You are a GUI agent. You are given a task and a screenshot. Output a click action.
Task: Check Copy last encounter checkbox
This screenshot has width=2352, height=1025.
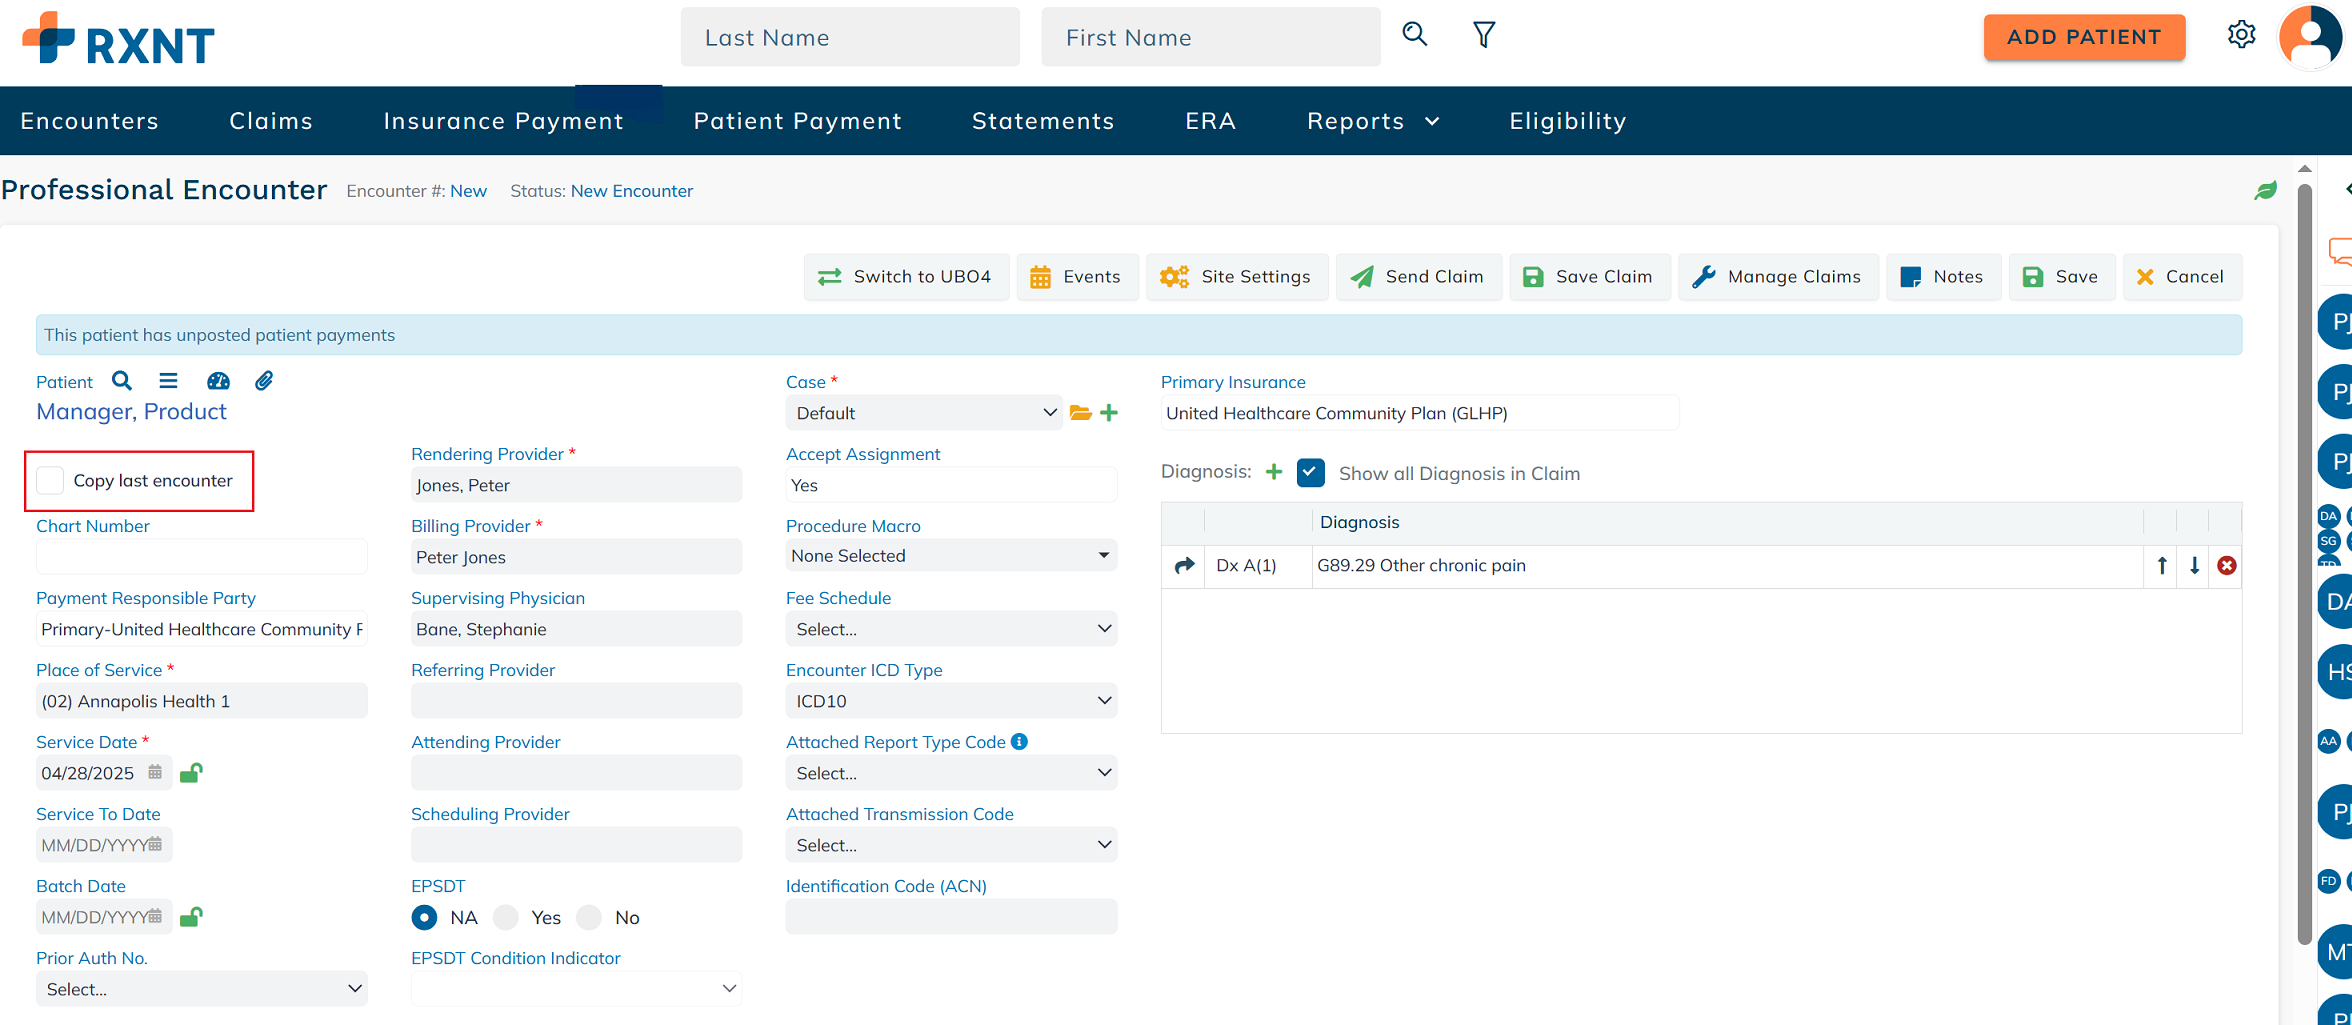(x=50, y=481)
